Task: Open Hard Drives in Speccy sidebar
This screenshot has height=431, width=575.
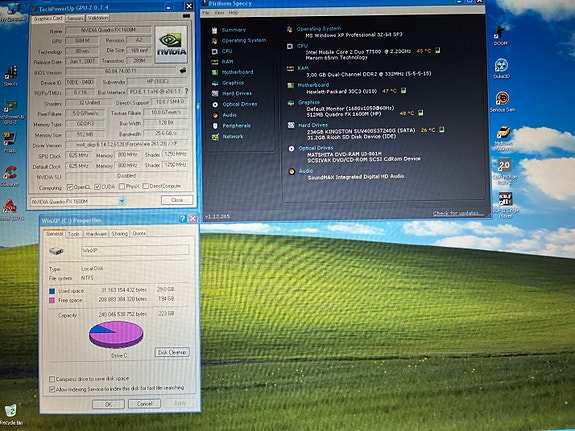Action: (x=237, y=94)
